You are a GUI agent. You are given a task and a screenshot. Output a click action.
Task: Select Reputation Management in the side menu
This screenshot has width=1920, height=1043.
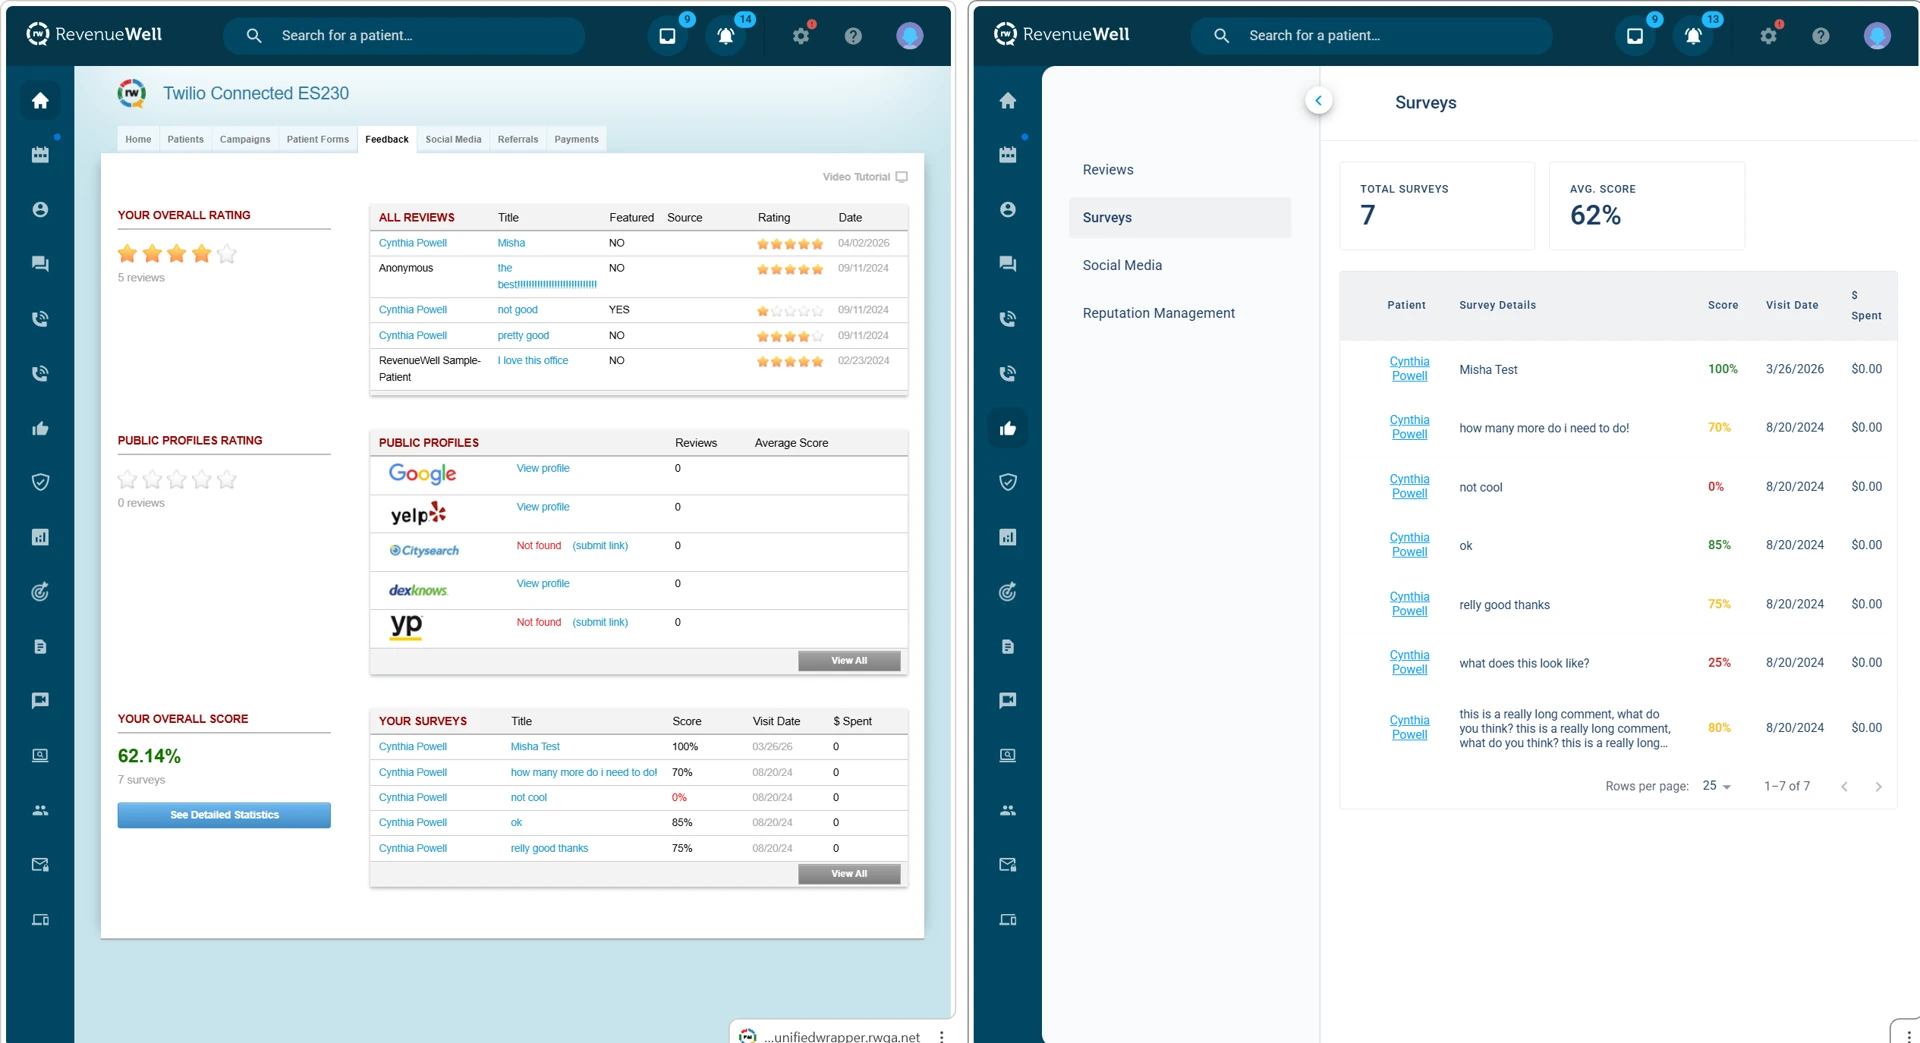pyautogui.click(x=1158, y=313)
